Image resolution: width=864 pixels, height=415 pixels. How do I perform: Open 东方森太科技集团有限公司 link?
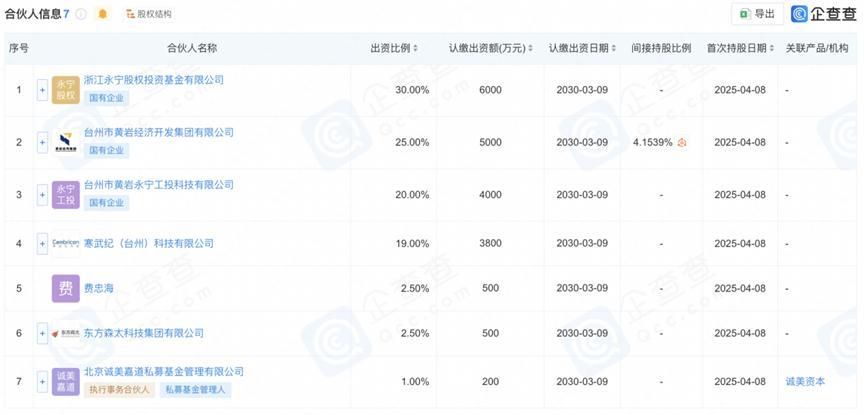tap(144, 333)
